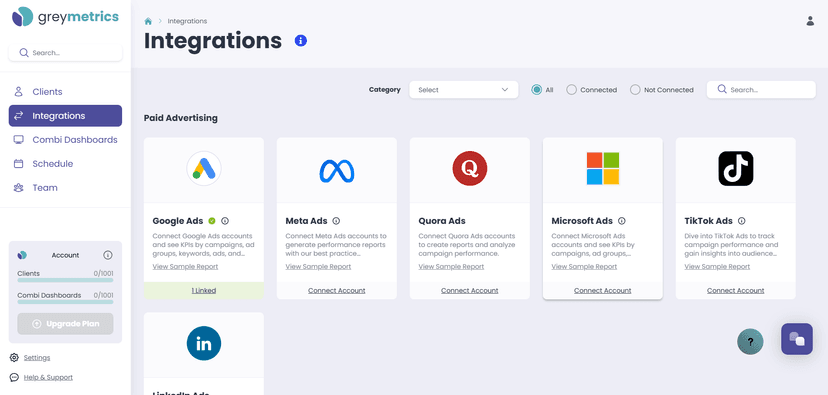Screen dimensions: 828x395
Task: Select the Not Connected filter radio
Action: pyautogui.click(x=635, y=90)
